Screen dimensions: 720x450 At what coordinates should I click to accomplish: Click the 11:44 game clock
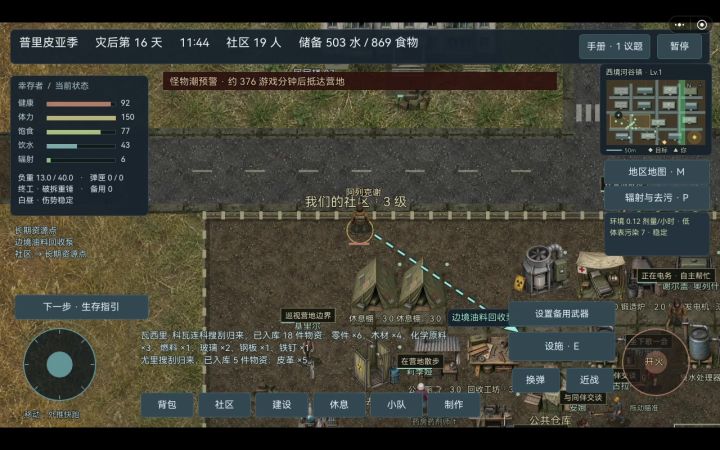[x=194, y=43]
